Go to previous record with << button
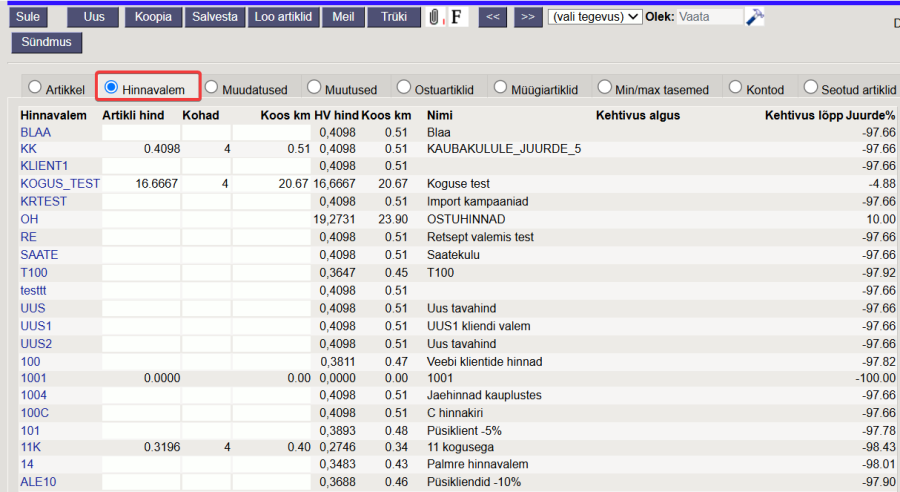Image resolution: width=900 pixels, height=492 pixels. pyautogui.click(x=492, y=17)
